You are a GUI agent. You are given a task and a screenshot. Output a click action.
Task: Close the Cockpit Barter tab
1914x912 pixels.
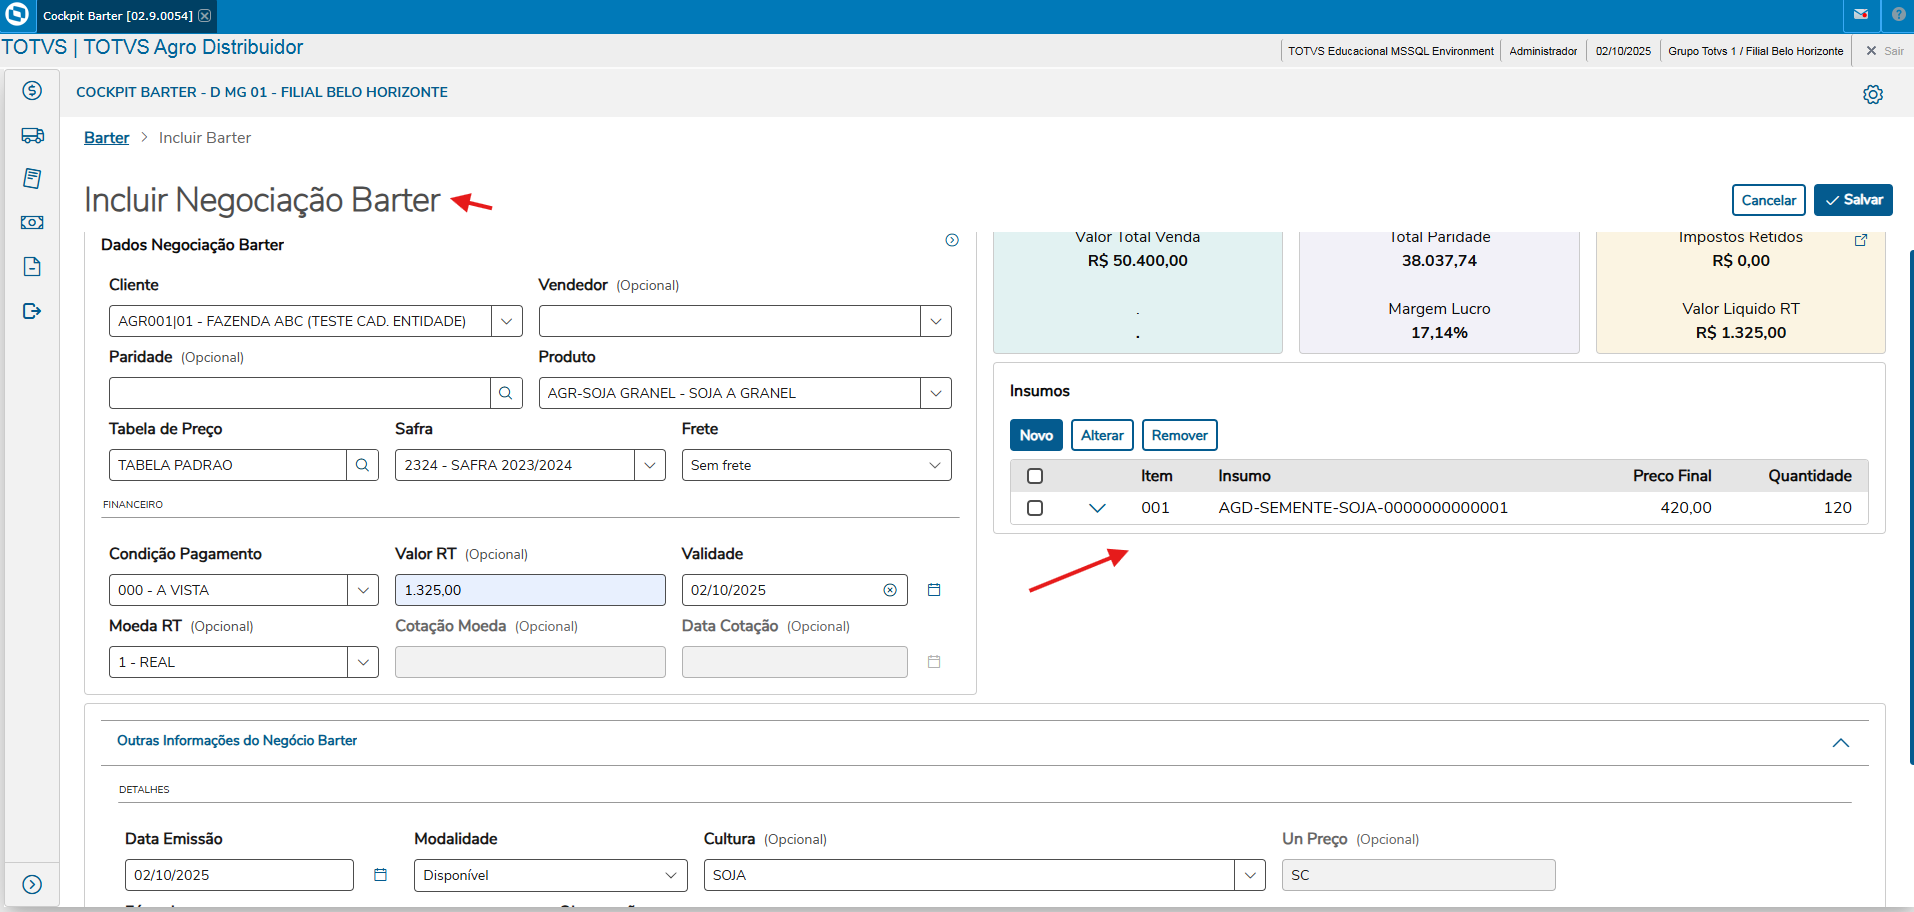pos(204,16)
